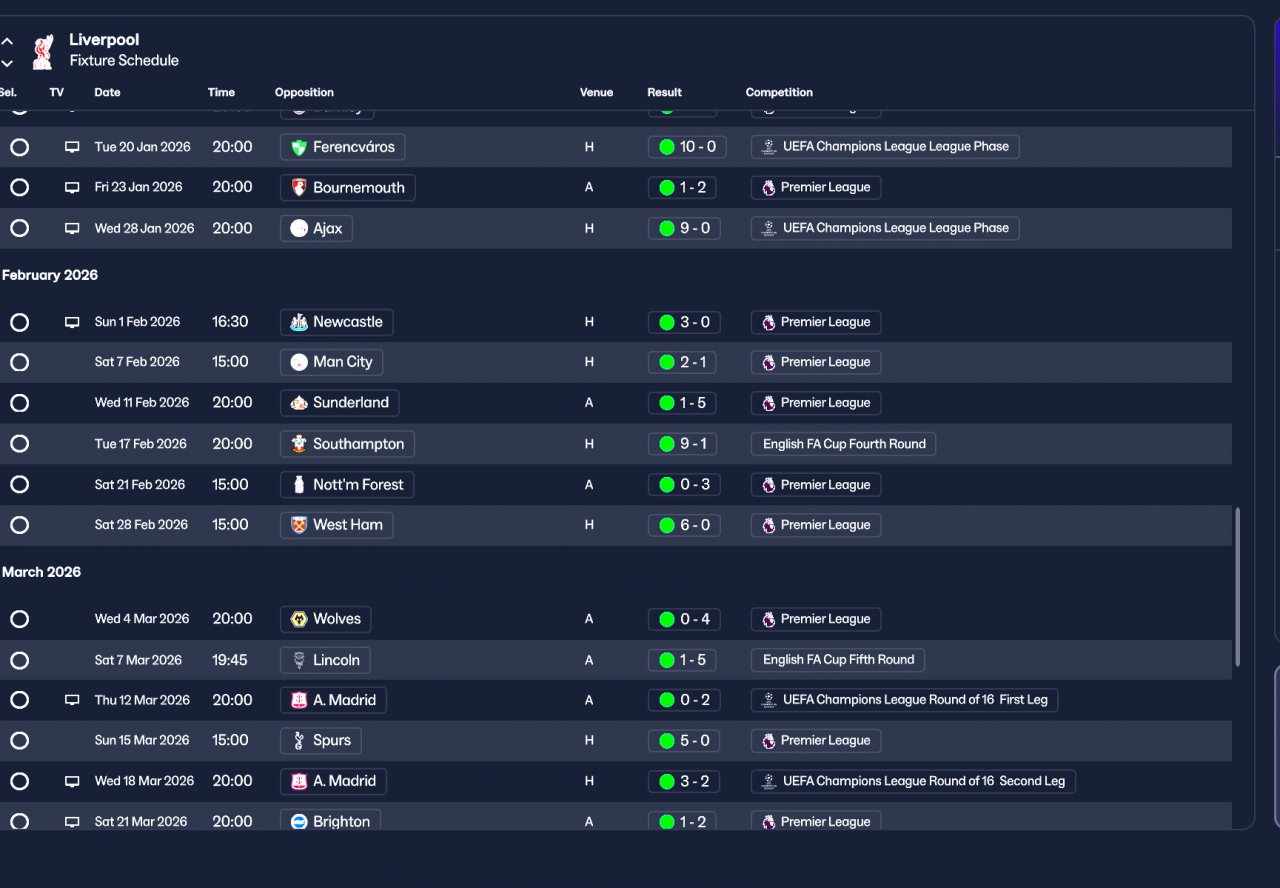This screenshot has height=888, width=1280.
Task: Click the Newcastle club badge icon
Action: [298, 322]
